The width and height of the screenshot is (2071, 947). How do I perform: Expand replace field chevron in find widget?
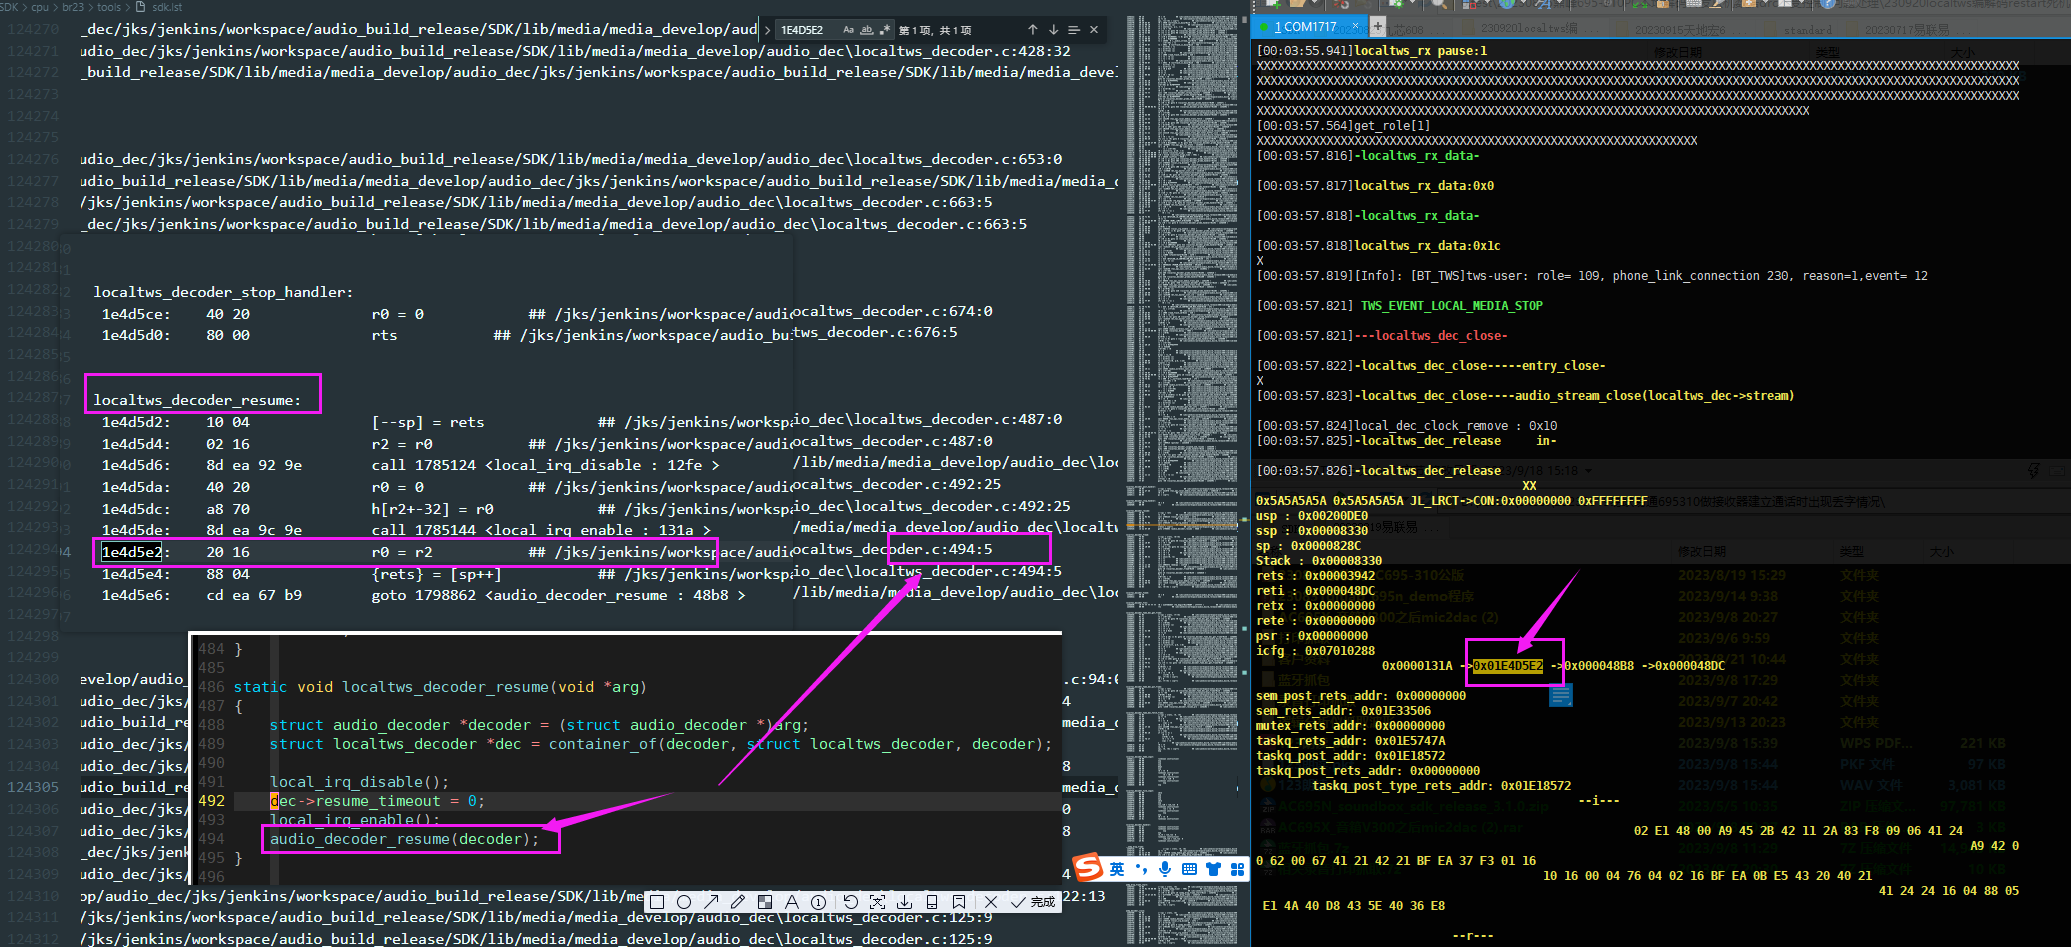(767, 30)
